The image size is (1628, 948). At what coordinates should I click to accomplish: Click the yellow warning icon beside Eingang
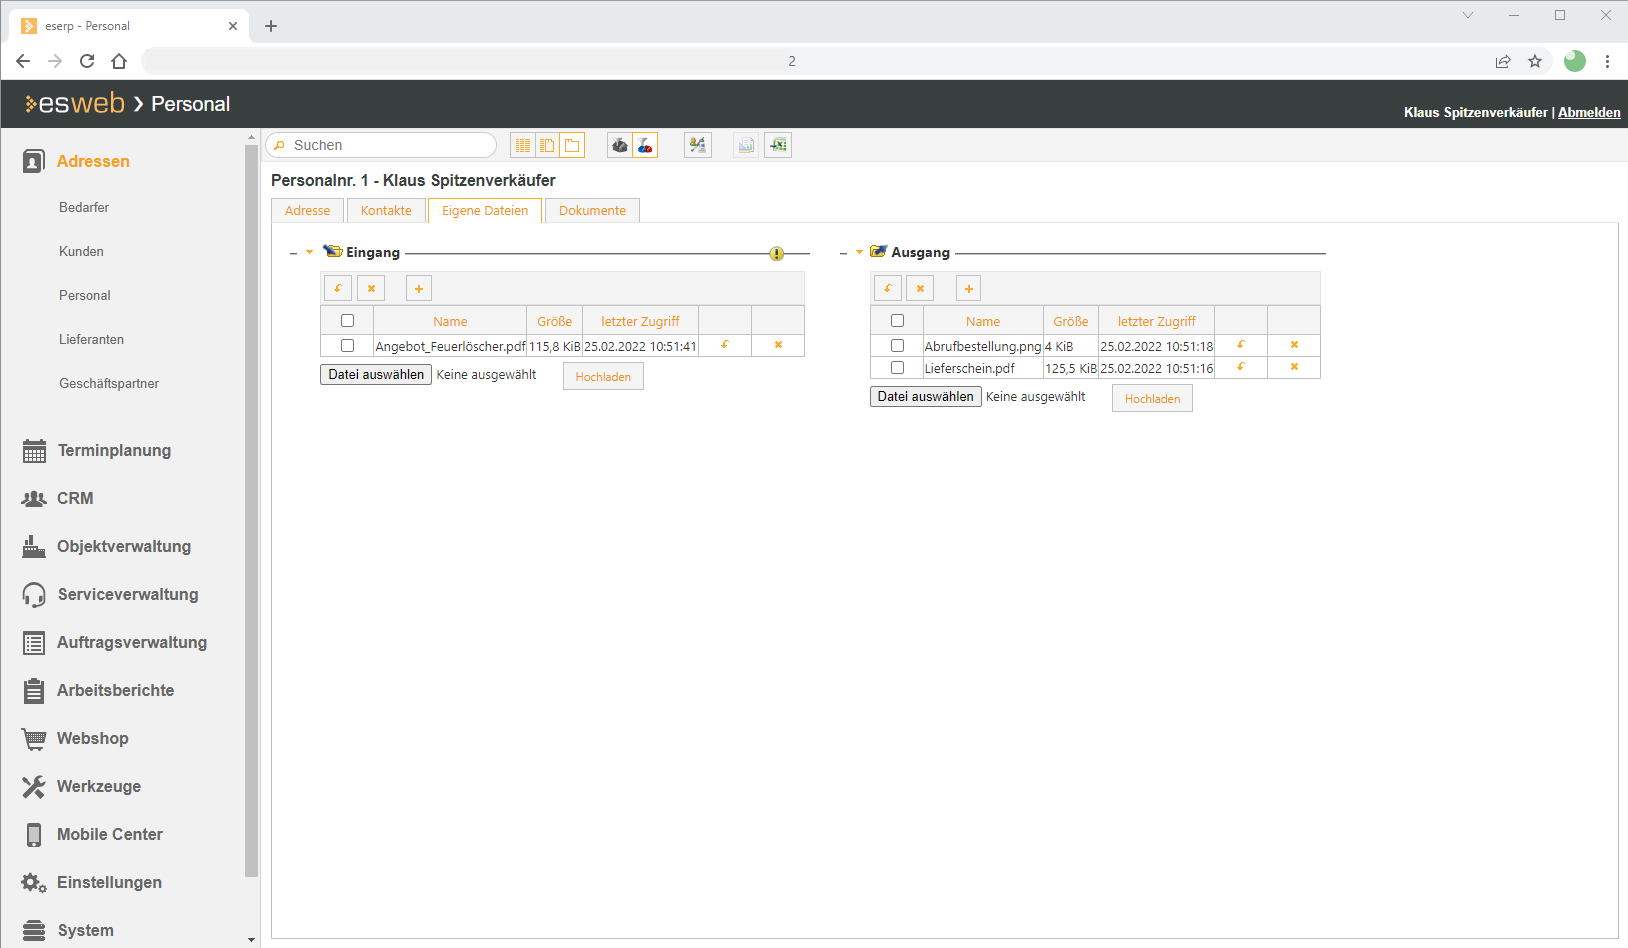(777, 254)
